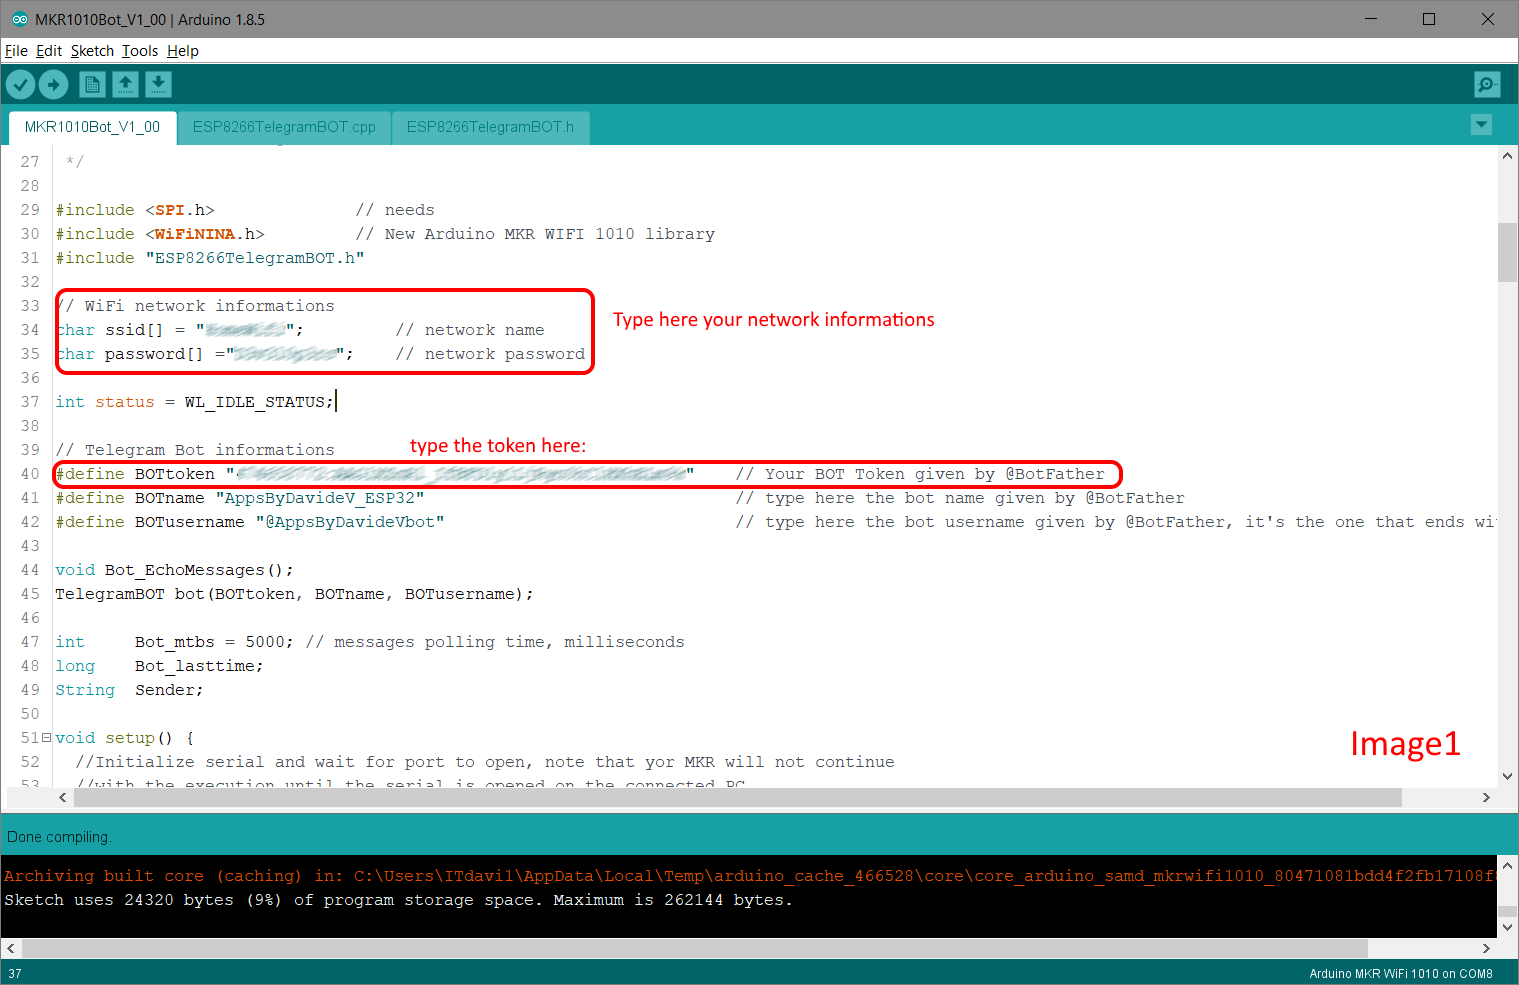1519x985 pixels.
Task: Save the sketch with the Save icon
Action: click(158, 84)
